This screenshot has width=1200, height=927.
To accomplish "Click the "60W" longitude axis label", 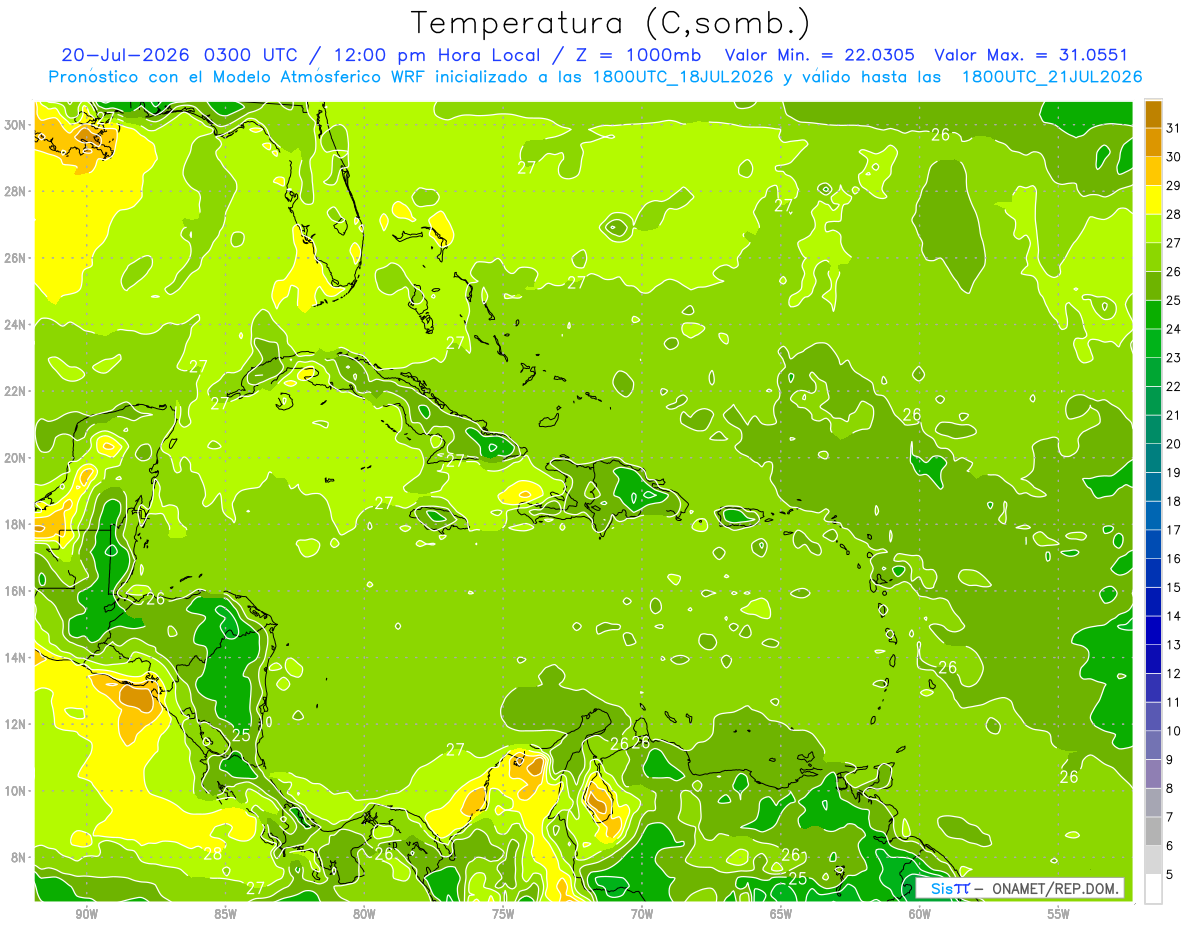I will coord(920,914).
